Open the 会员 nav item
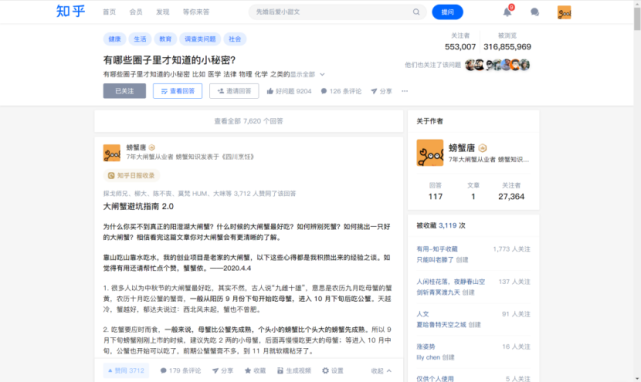The height and width of the screenshot is (382, 641). [x=136, y=12]
